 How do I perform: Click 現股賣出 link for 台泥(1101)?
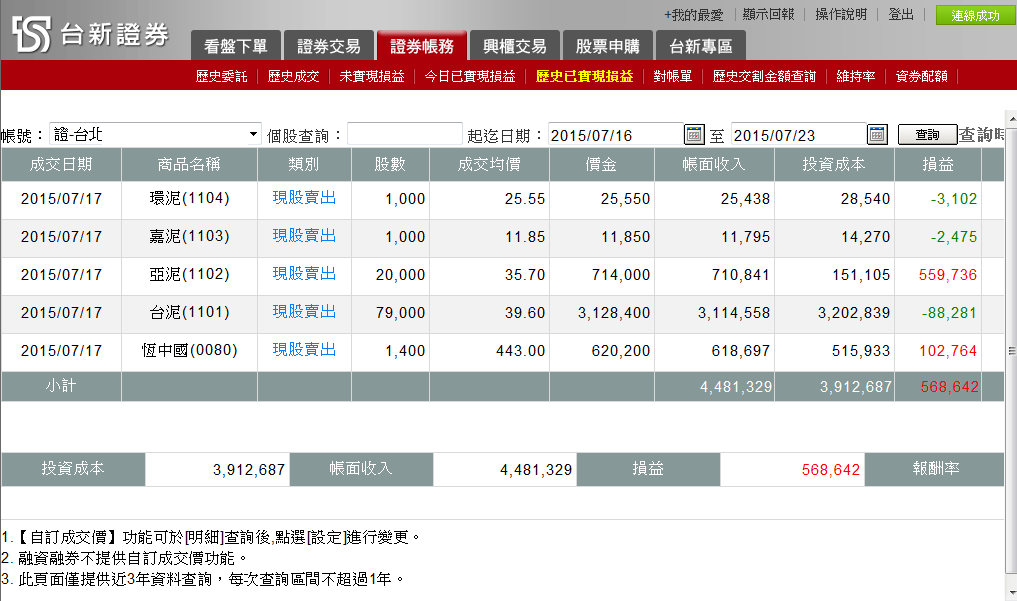304,312
